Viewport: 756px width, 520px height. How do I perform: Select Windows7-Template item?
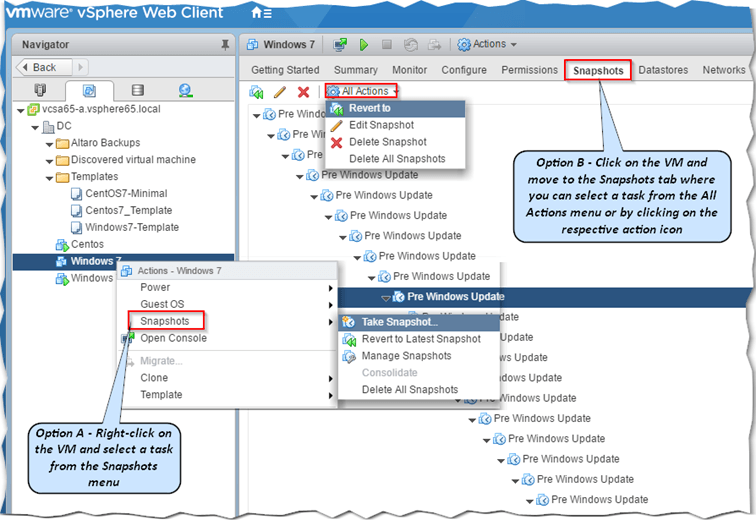click(132, 227)
